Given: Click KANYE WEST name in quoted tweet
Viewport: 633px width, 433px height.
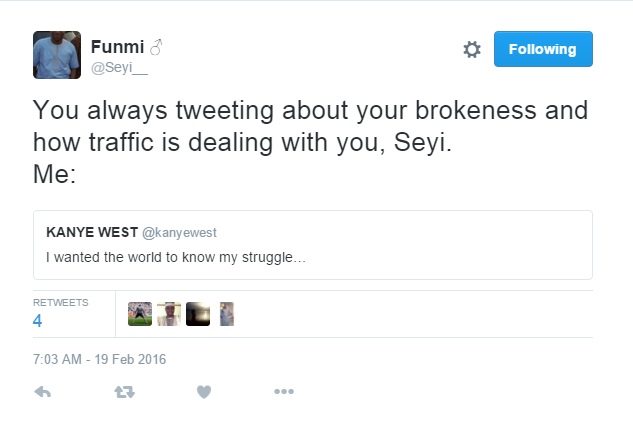Looking at the screenshot, I should 91,232.
